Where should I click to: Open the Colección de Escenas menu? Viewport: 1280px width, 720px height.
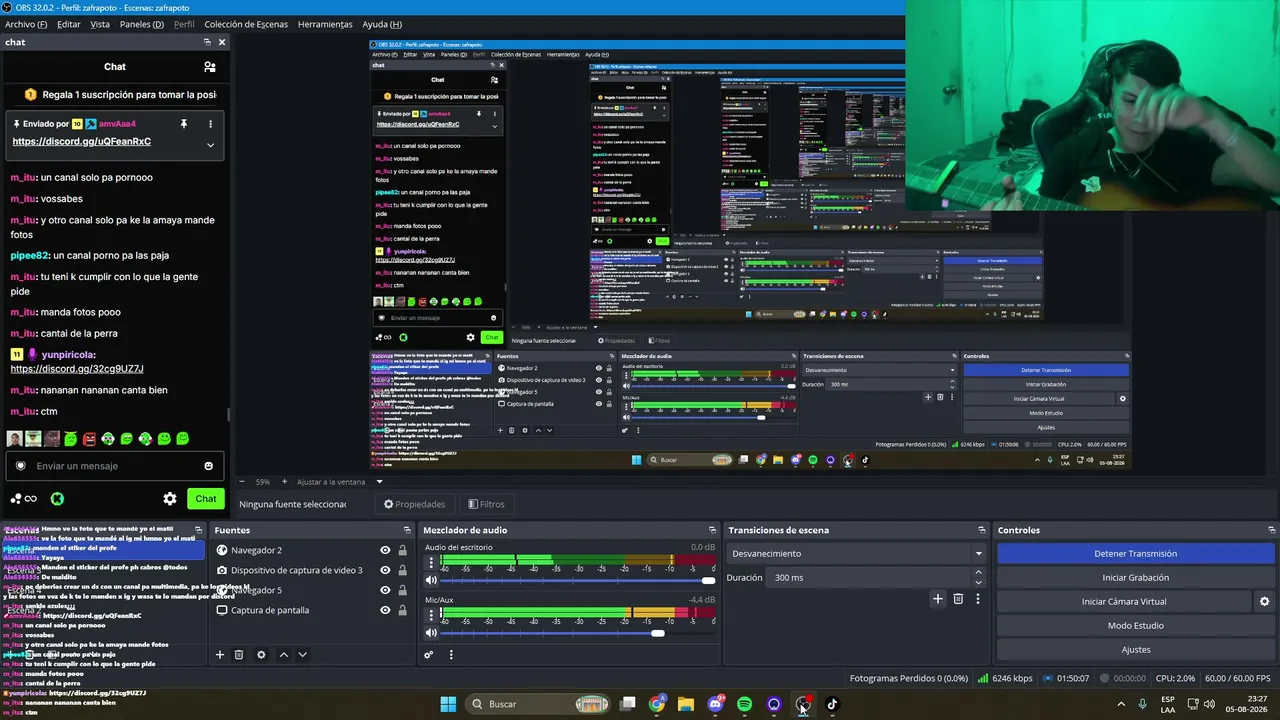[x=246, y=24]
